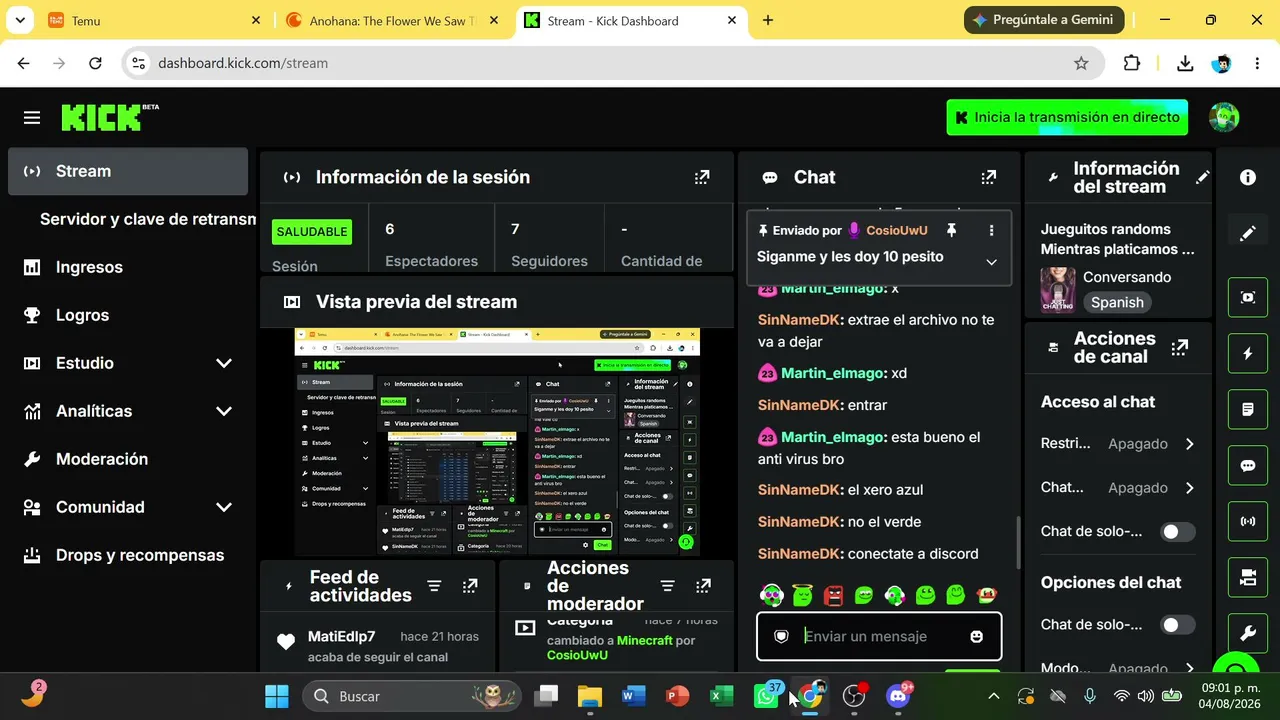Filter the Acciones de moderador panel

pos(668,586)
